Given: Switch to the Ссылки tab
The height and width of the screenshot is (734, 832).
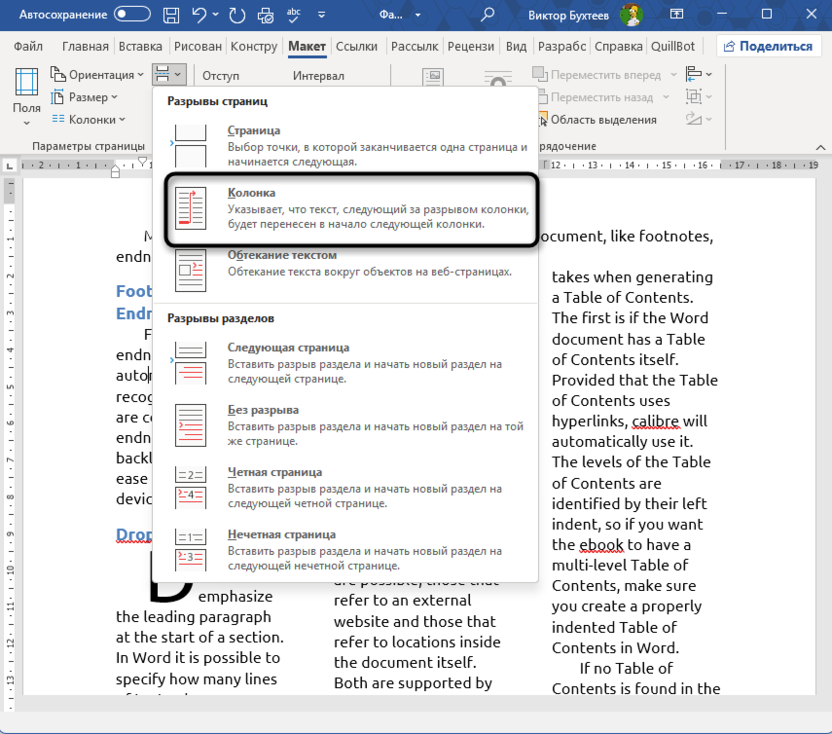Looking at the screenshot, I should [357, 46].
